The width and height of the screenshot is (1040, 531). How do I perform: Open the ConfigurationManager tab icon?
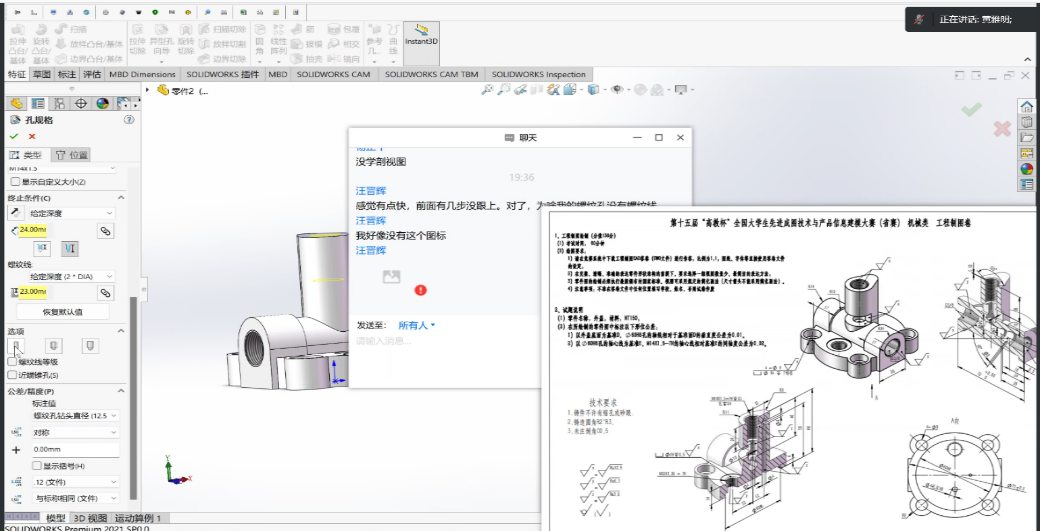(x=59, y=103)
